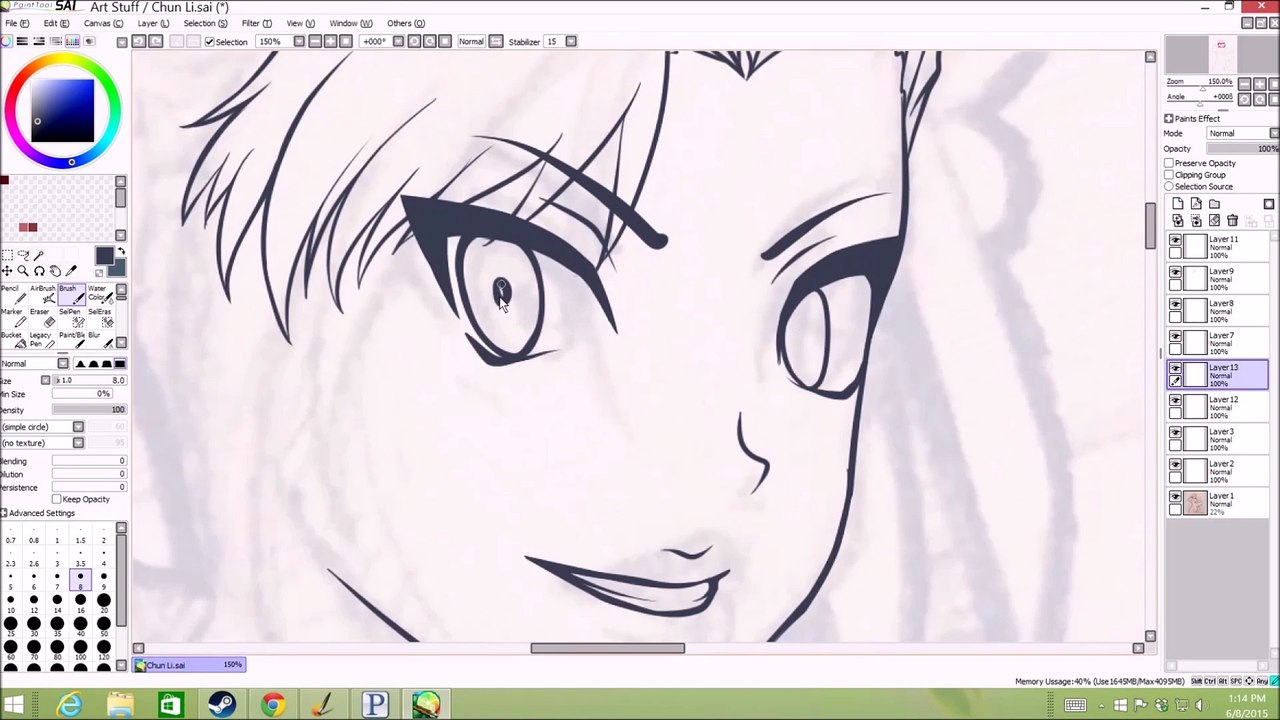Open the Stabilizer value dropdown
Image resolution: width=1280 pixels, height=720 pixels.
571,41
